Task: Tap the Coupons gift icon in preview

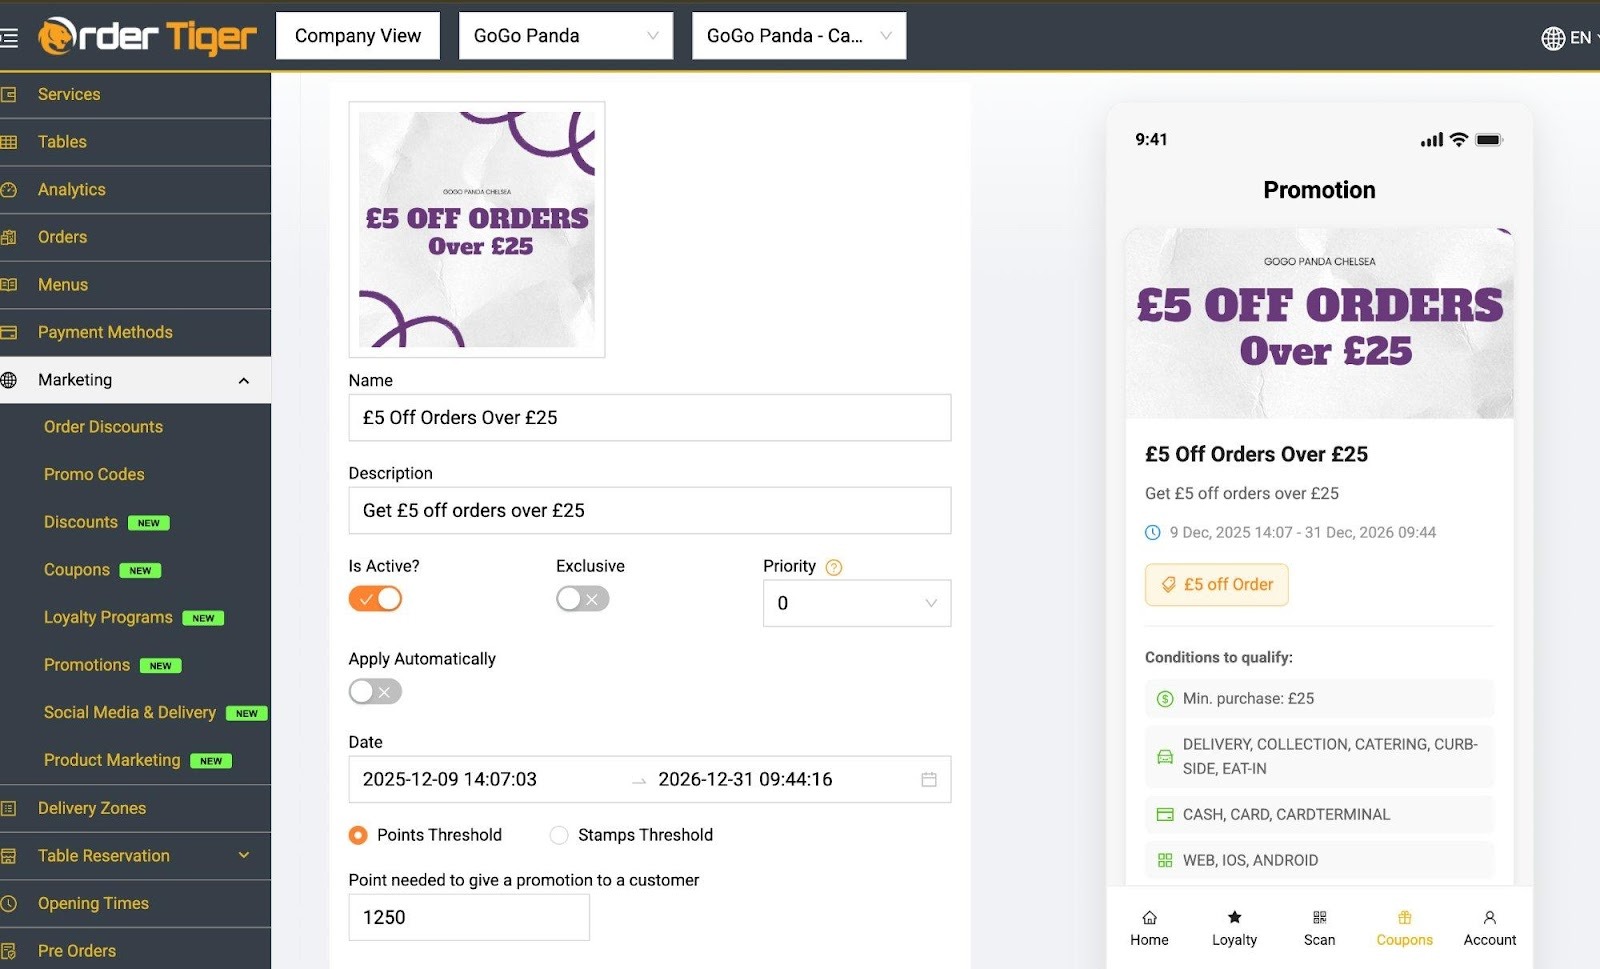Action: point(1404,917)
